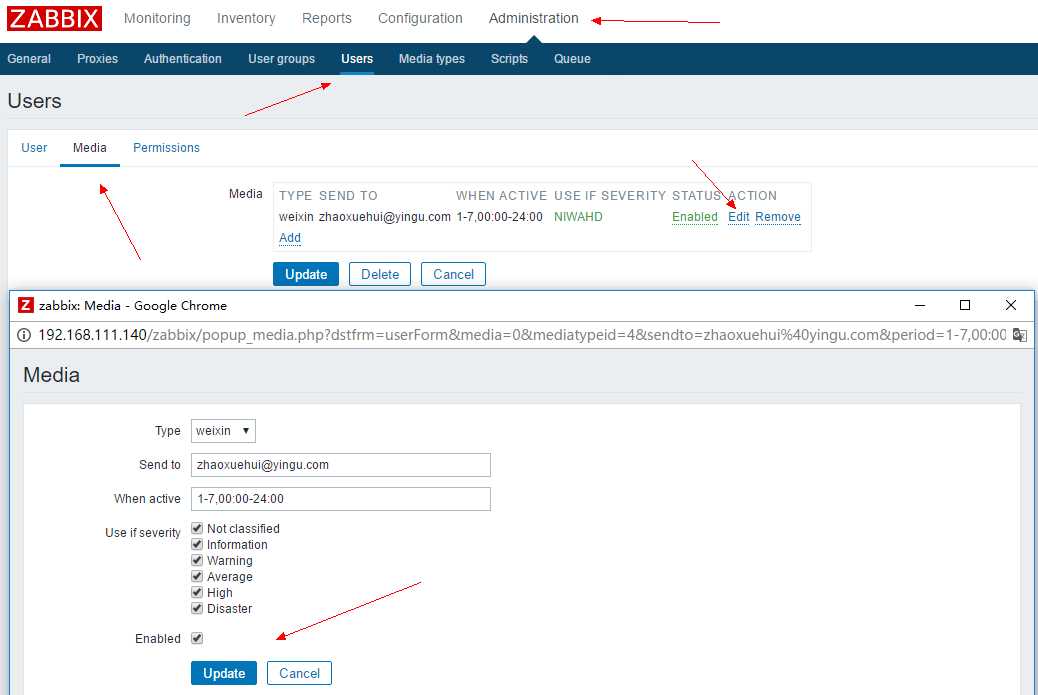This screenshot has height=695, width=1038.
Task: Toggle the Information severity checkbox
Action: click(x=197, y=544)
